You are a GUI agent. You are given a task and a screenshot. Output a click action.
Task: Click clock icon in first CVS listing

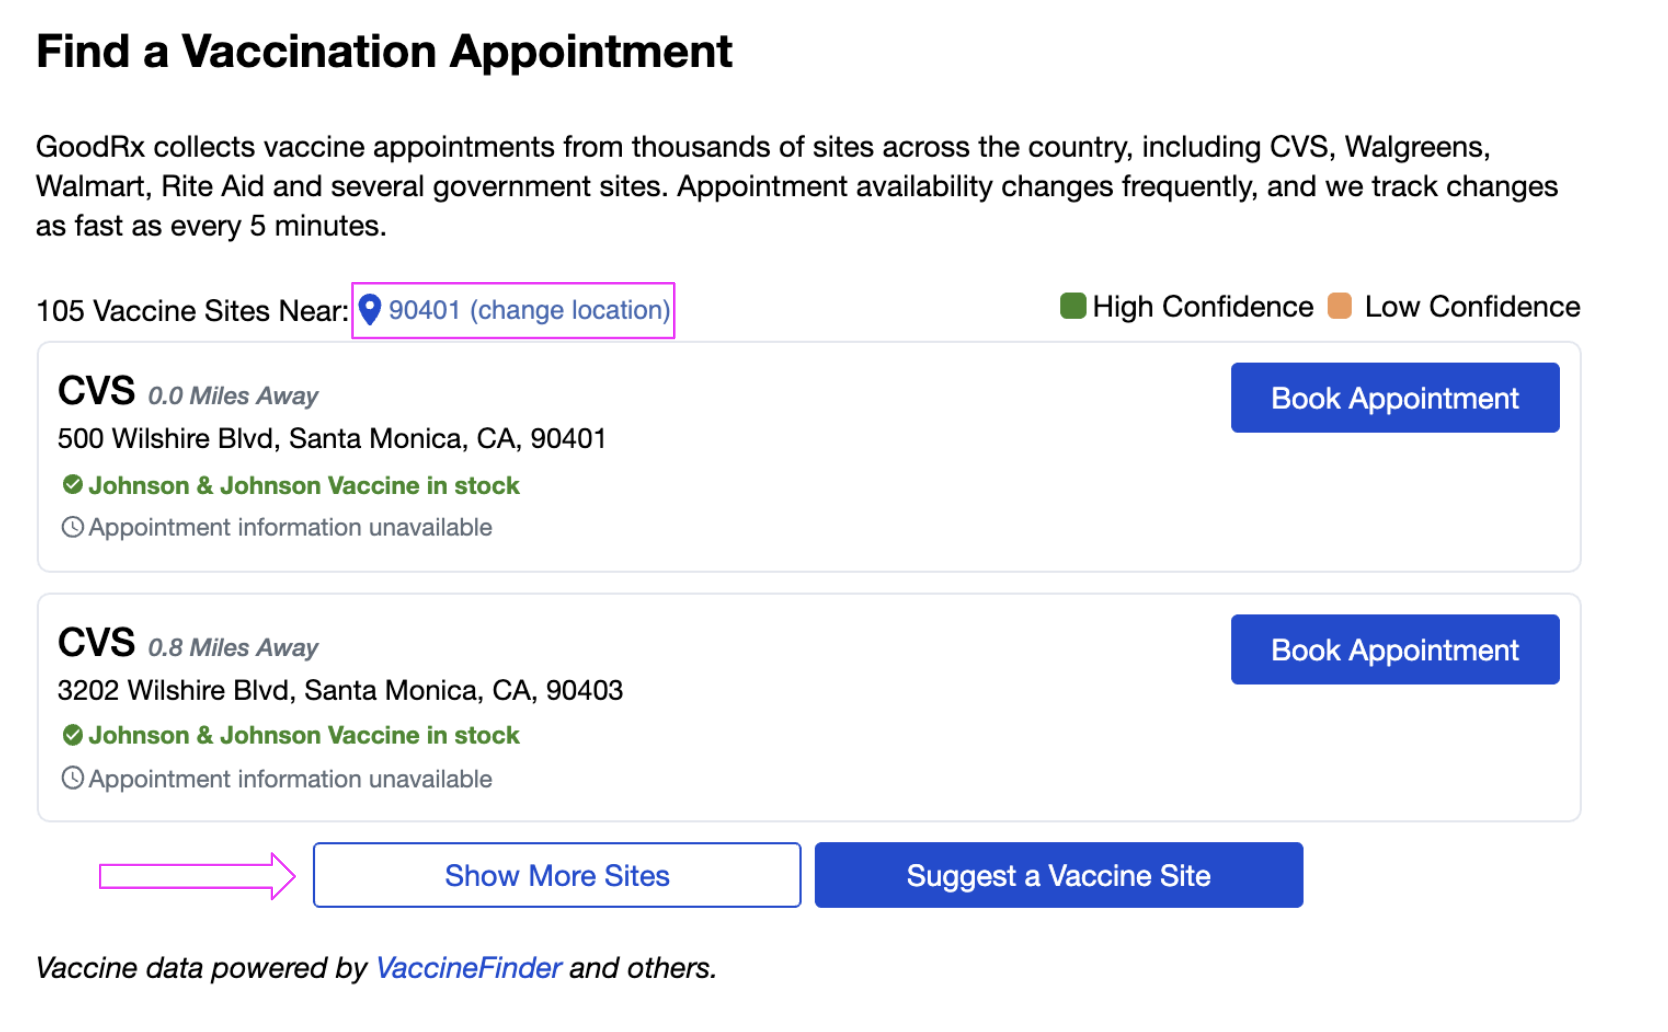coord(72,527)
